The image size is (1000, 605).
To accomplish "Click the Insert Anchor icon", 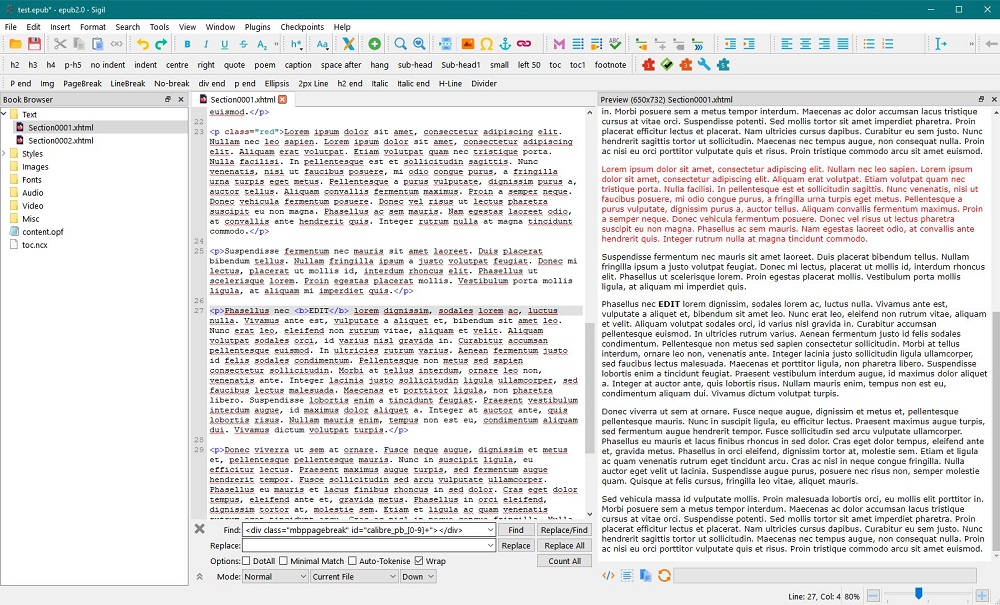I will [505, 44].
